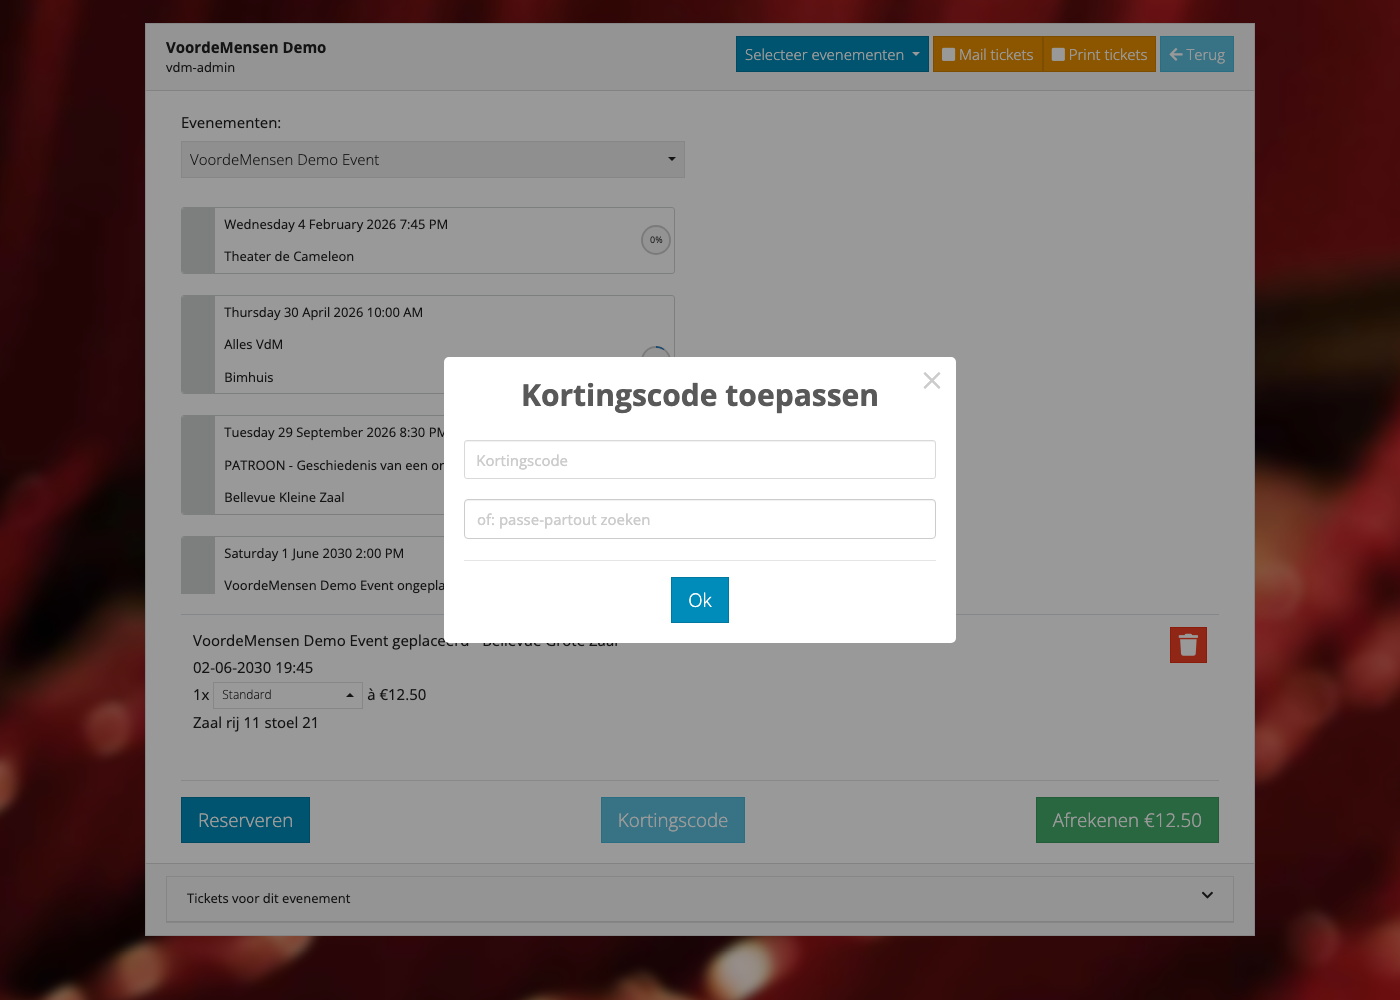Open the VoordeMensen Demo Event dropdown
Screen dimensions: 1400x1000
(x=432, y=159)
